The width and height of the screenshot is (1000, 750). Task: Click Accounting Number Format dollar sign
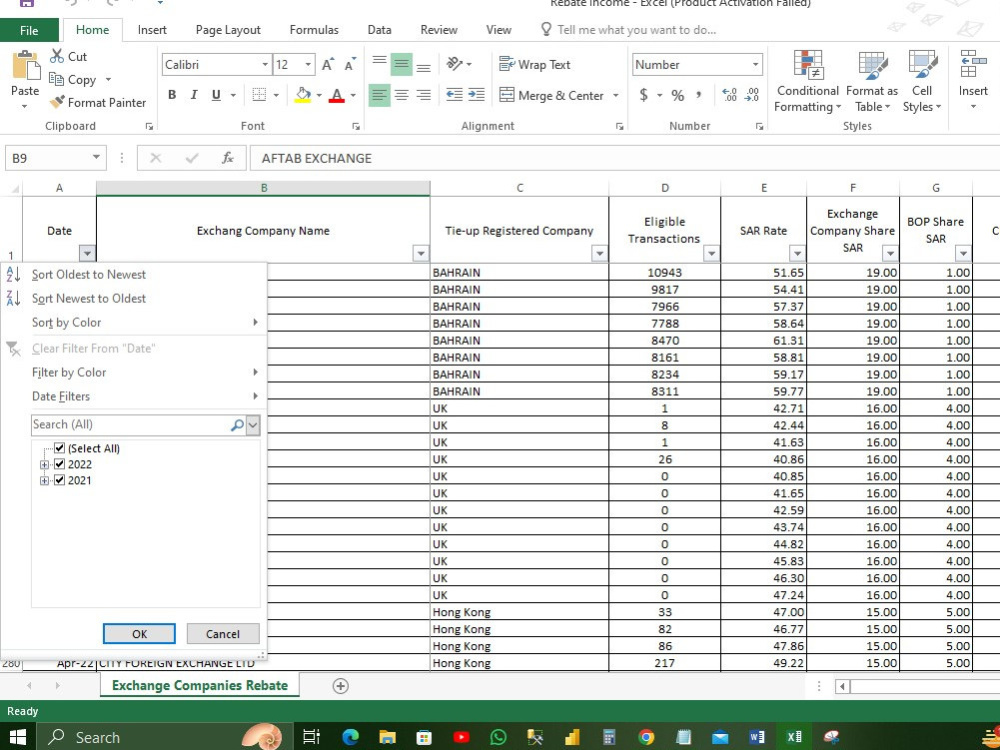click(643, 95)
